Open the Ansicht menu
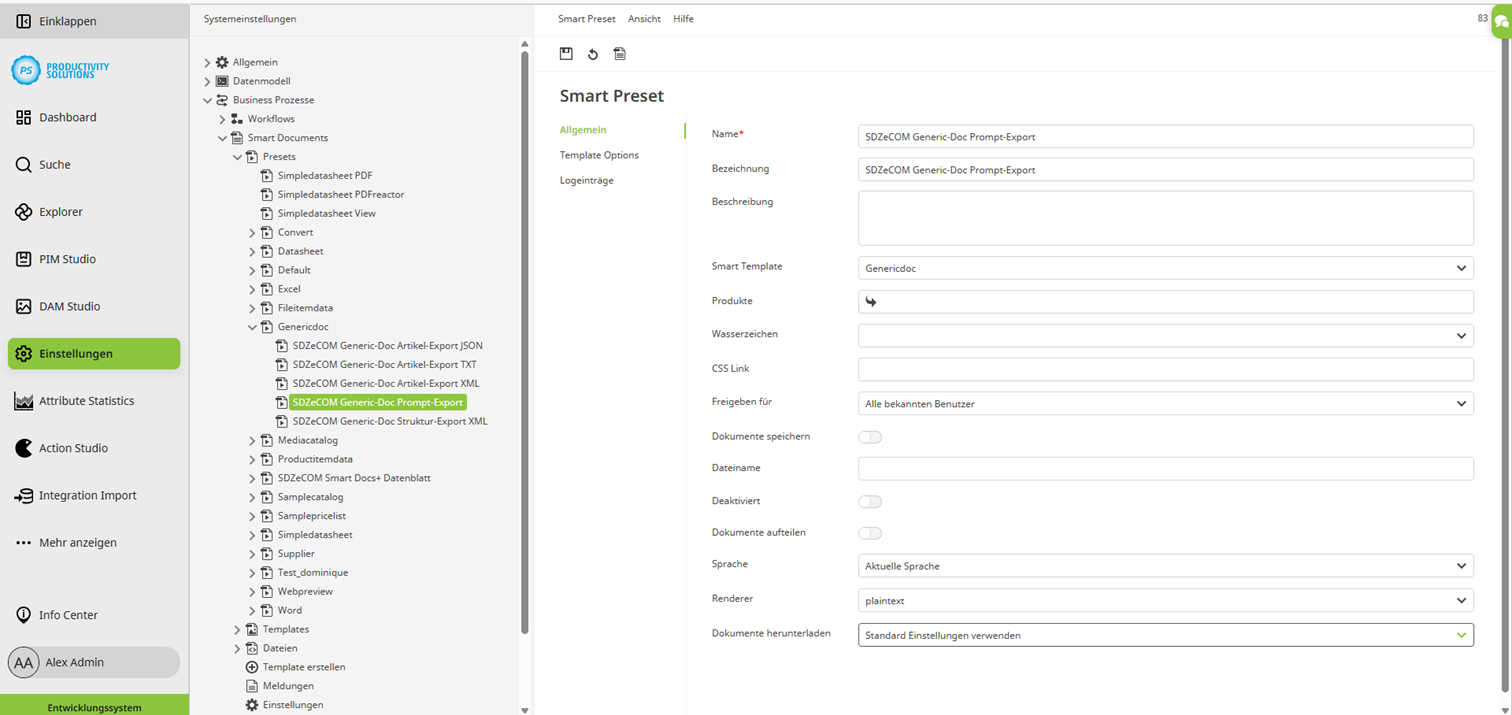This screenshot has width=1512, height=715. (x=644, y=19)
